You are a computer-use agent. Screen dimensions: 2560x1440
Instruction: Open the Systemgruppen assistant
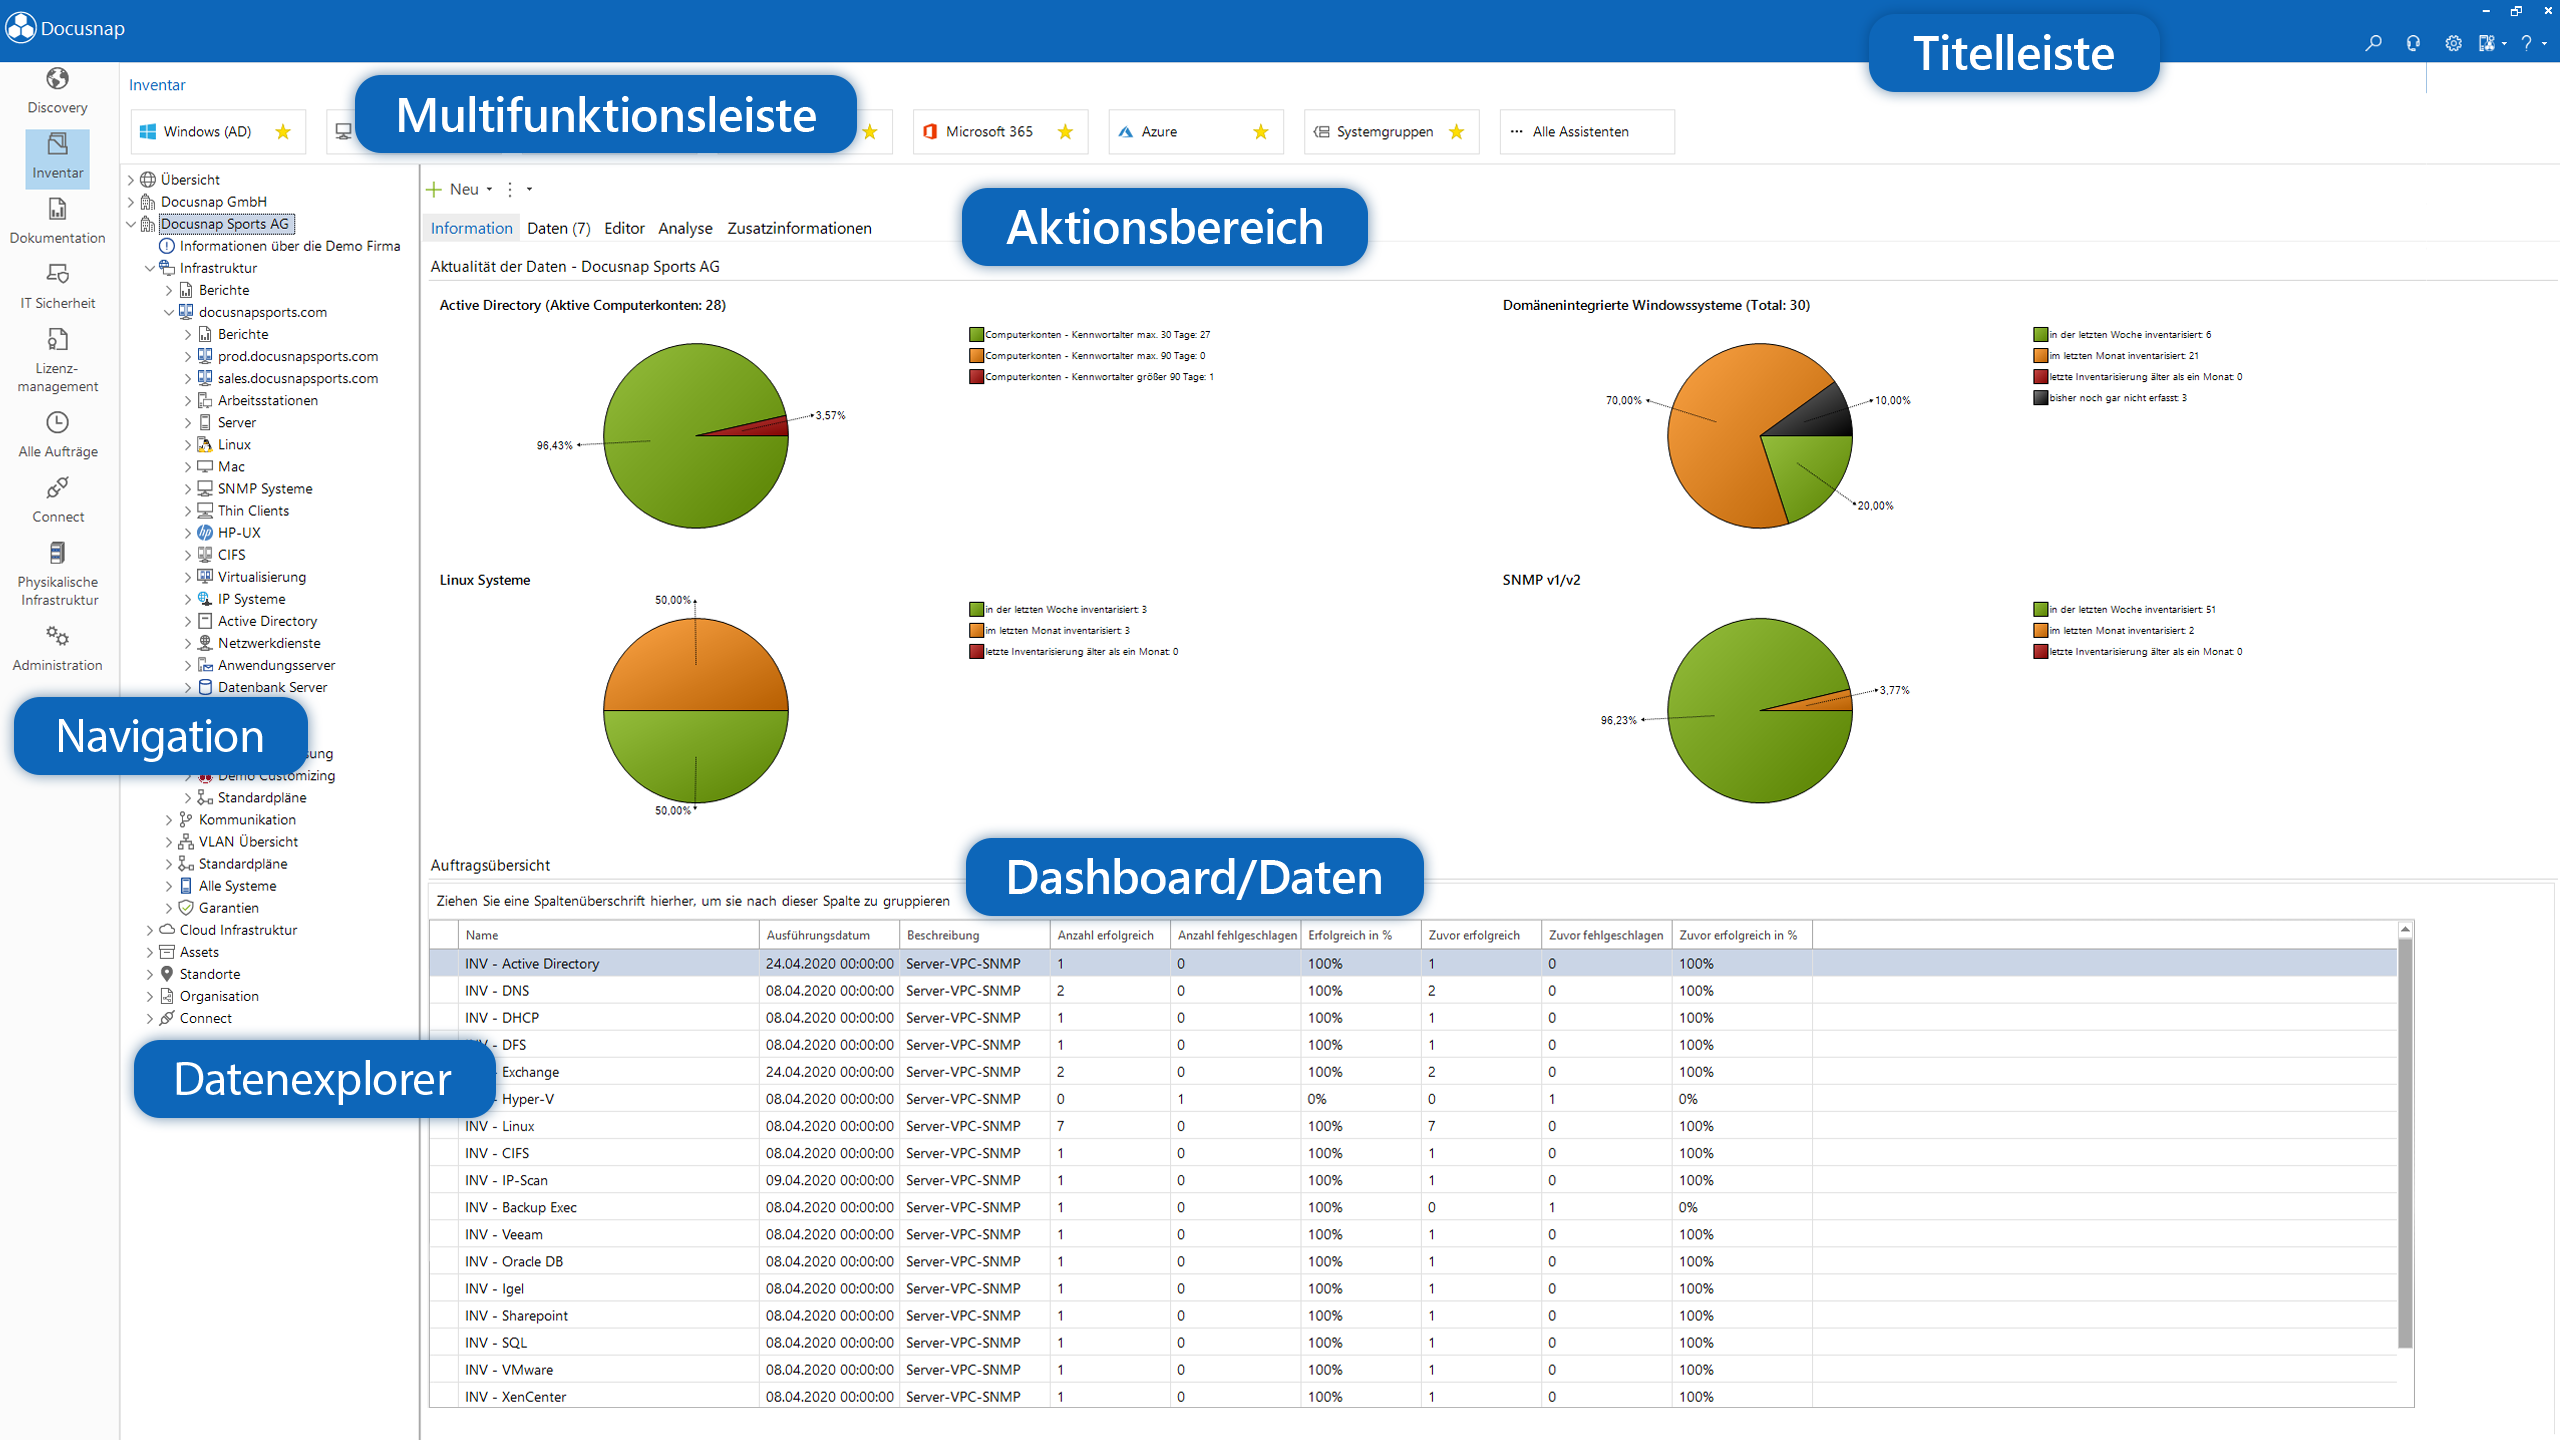[x=1391, y=132]
